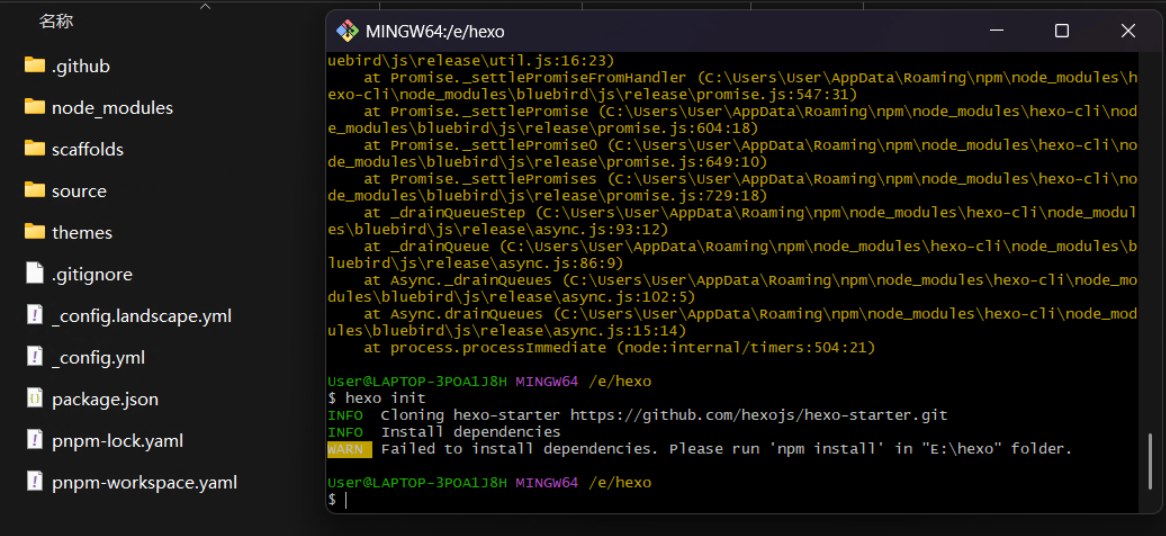Select the _config.yml file name
This screenshot has height=536, width=1166.
point(98,358)
